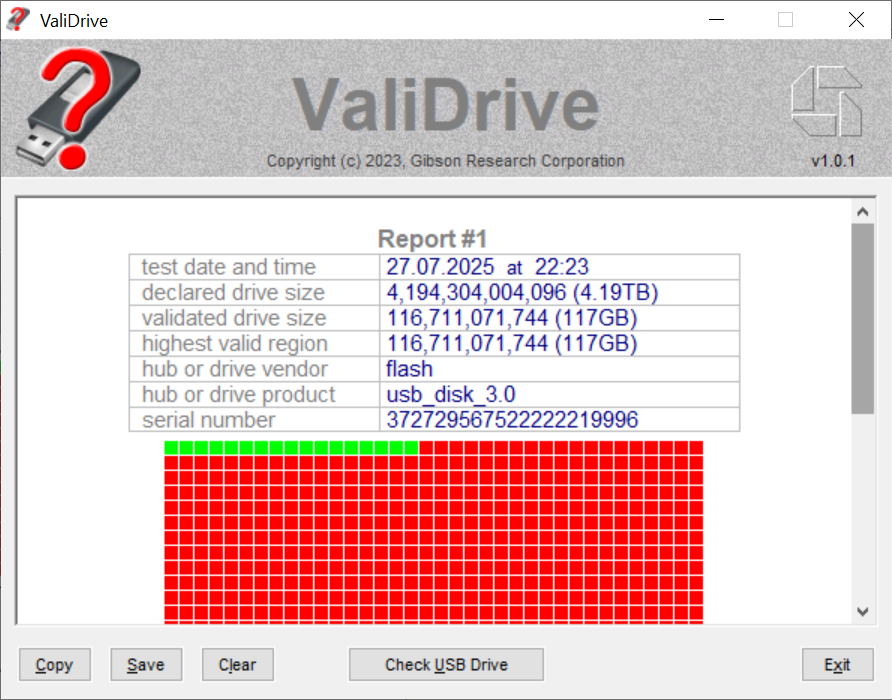Close the ValiDrive window
This screenshot has width=892, height=700.
tap(856, 20)
